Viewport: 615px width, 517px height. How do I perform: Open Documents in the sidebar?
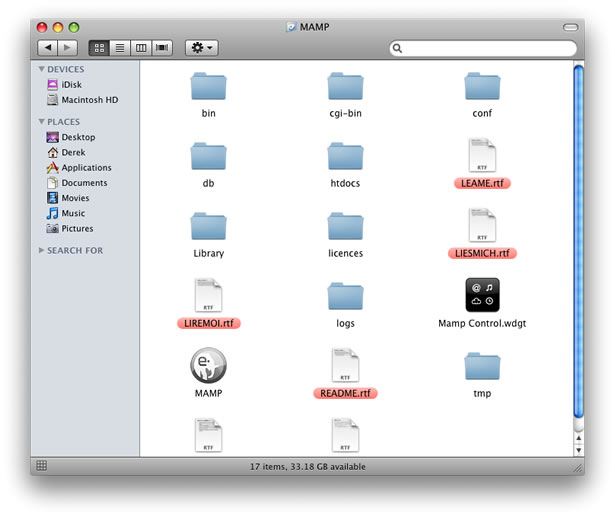77,183
